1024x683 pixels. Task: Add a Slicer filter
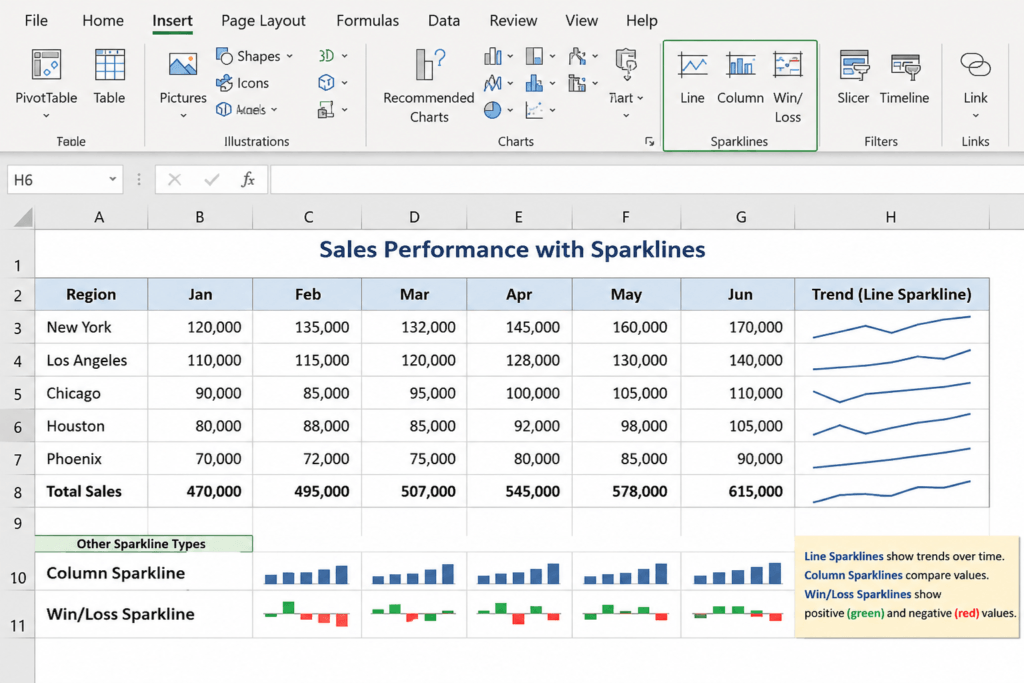coord(854,65)
